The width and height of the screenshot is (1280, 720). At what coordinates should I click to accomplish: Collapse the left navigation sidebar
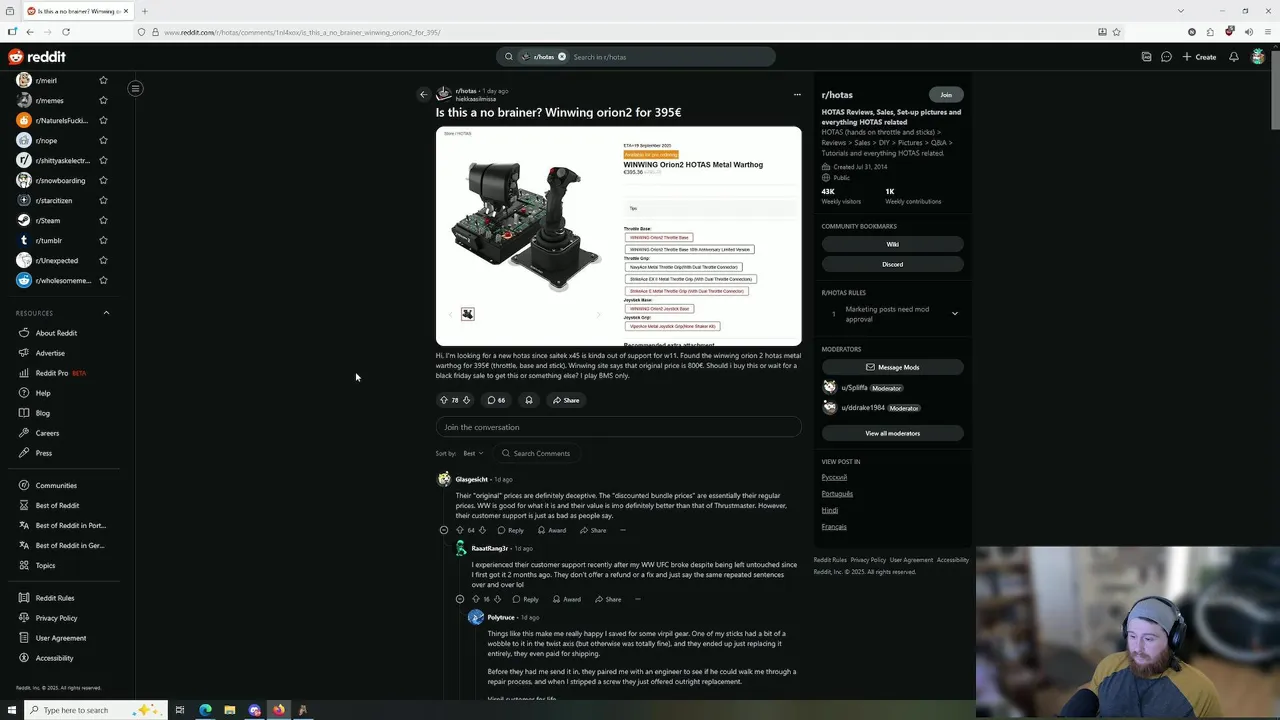click(135, 88)
